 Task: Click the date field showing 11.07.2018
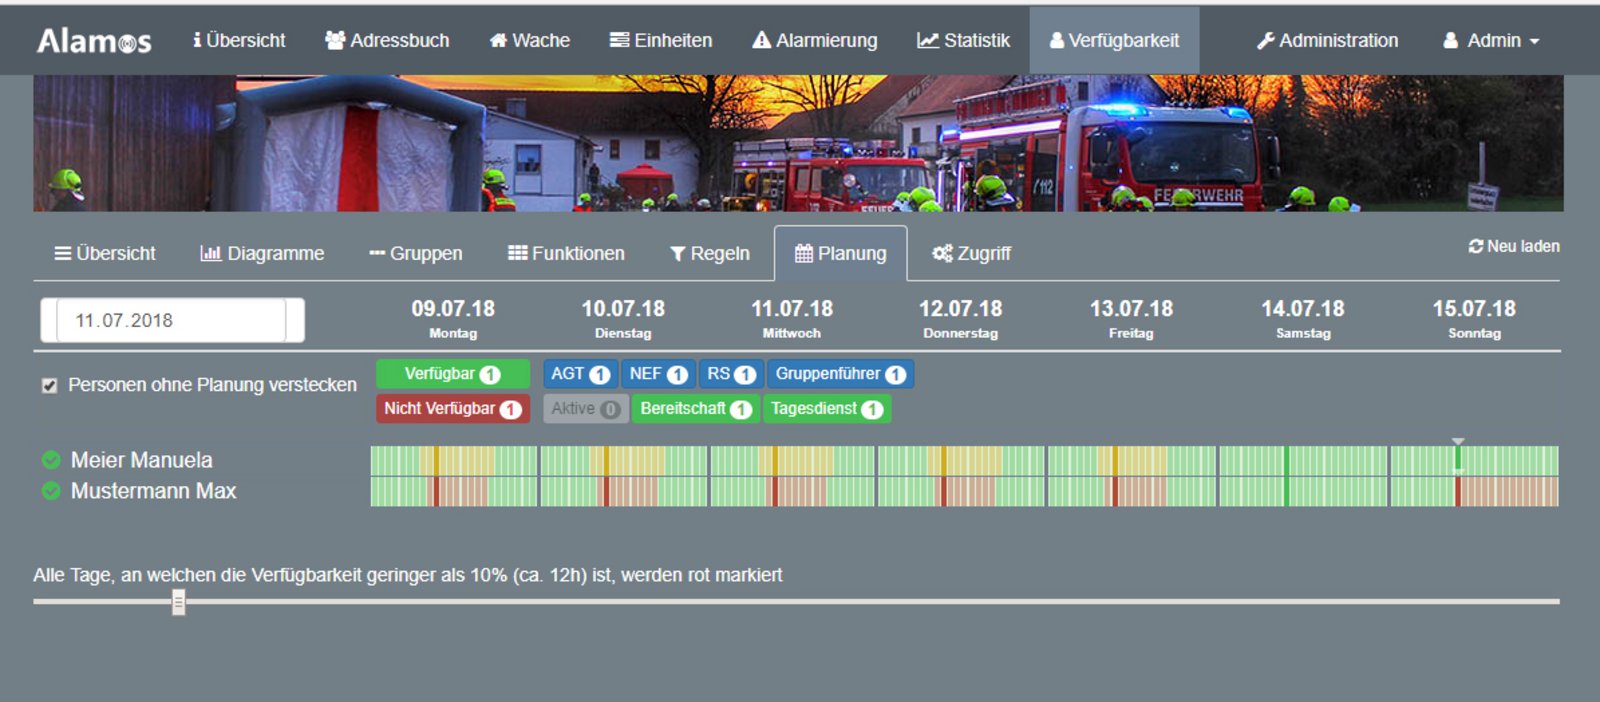[171, 321]
